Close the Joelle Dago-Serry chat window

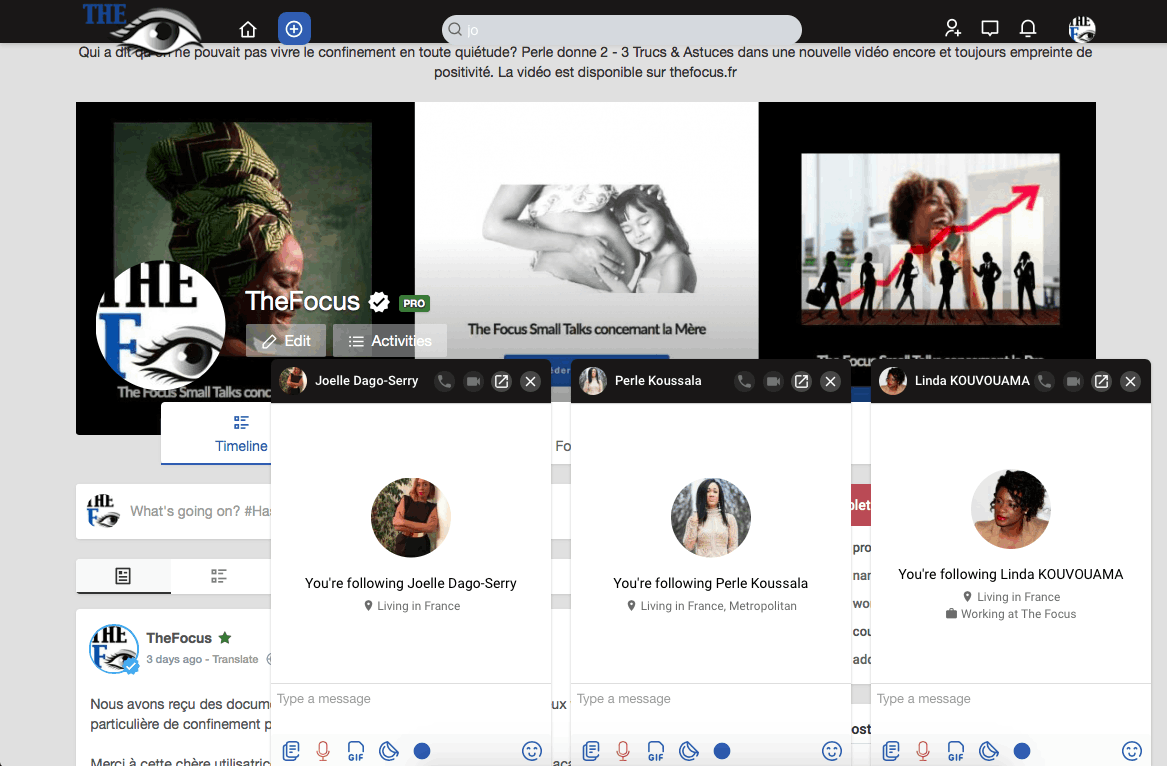531,381
